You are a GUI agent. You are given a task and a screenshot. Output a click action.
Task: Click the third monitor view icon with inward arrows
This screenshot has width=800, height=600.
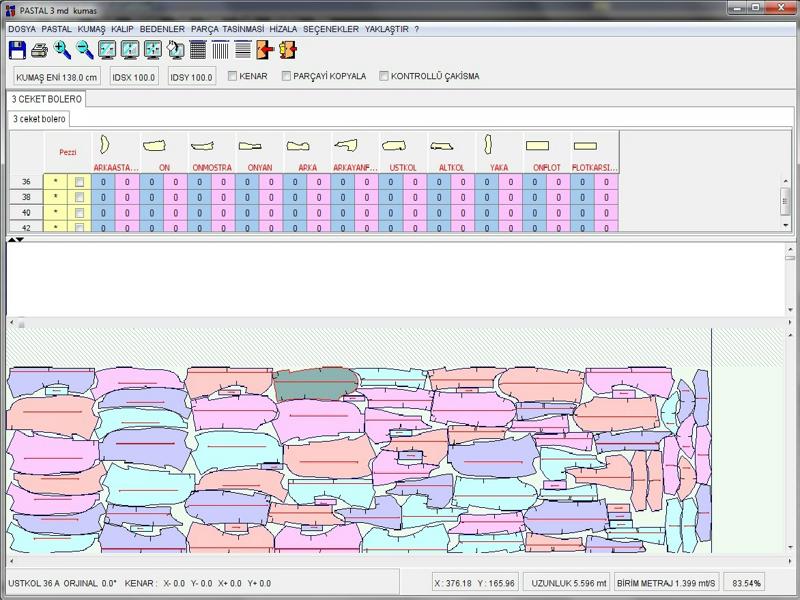coord(153,50)
